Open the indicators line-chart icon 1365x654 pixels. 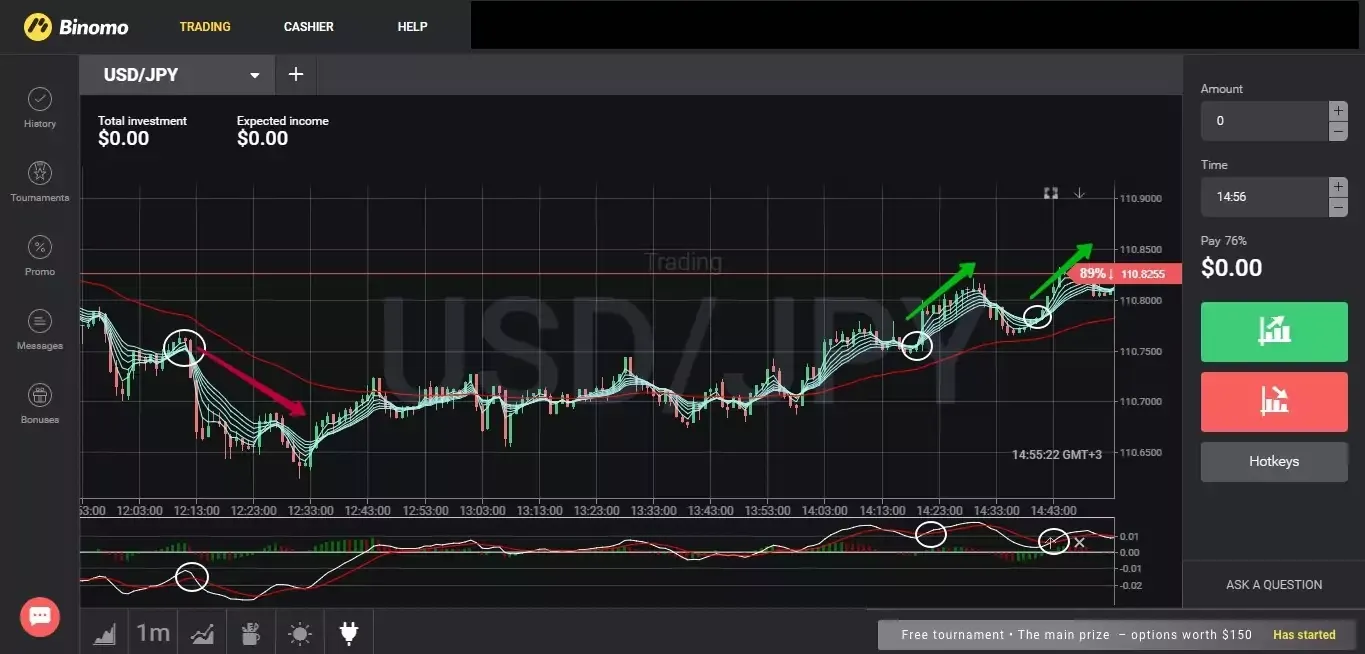(x=203, y=632)
